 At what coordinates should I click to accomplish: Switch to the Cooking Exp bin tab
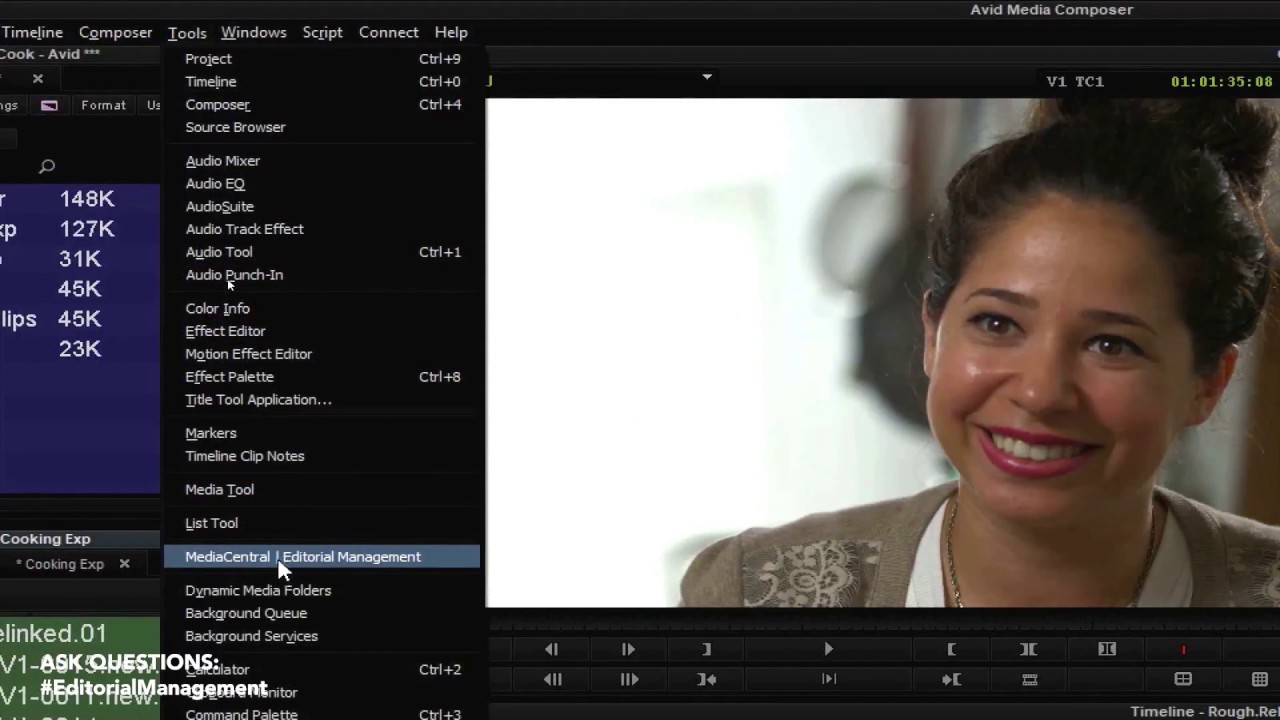click(64, 564)
